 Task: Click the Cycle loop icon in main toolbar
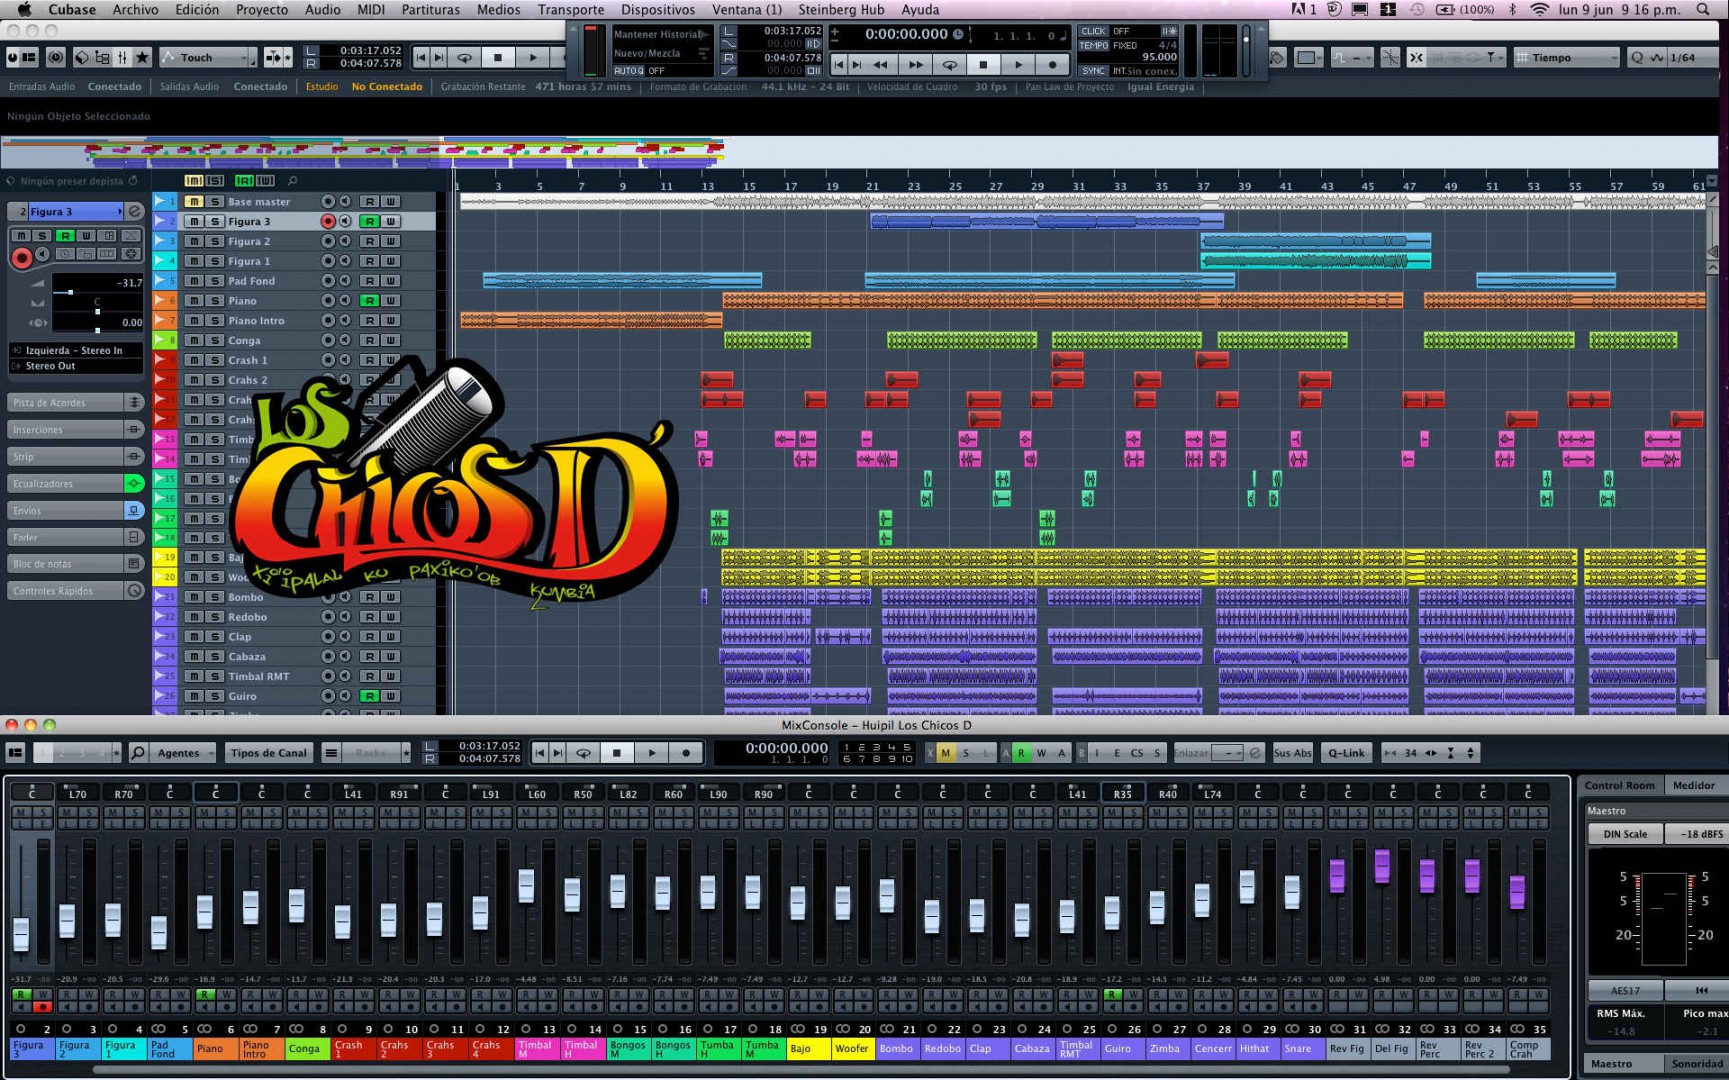tap(465, 58)
